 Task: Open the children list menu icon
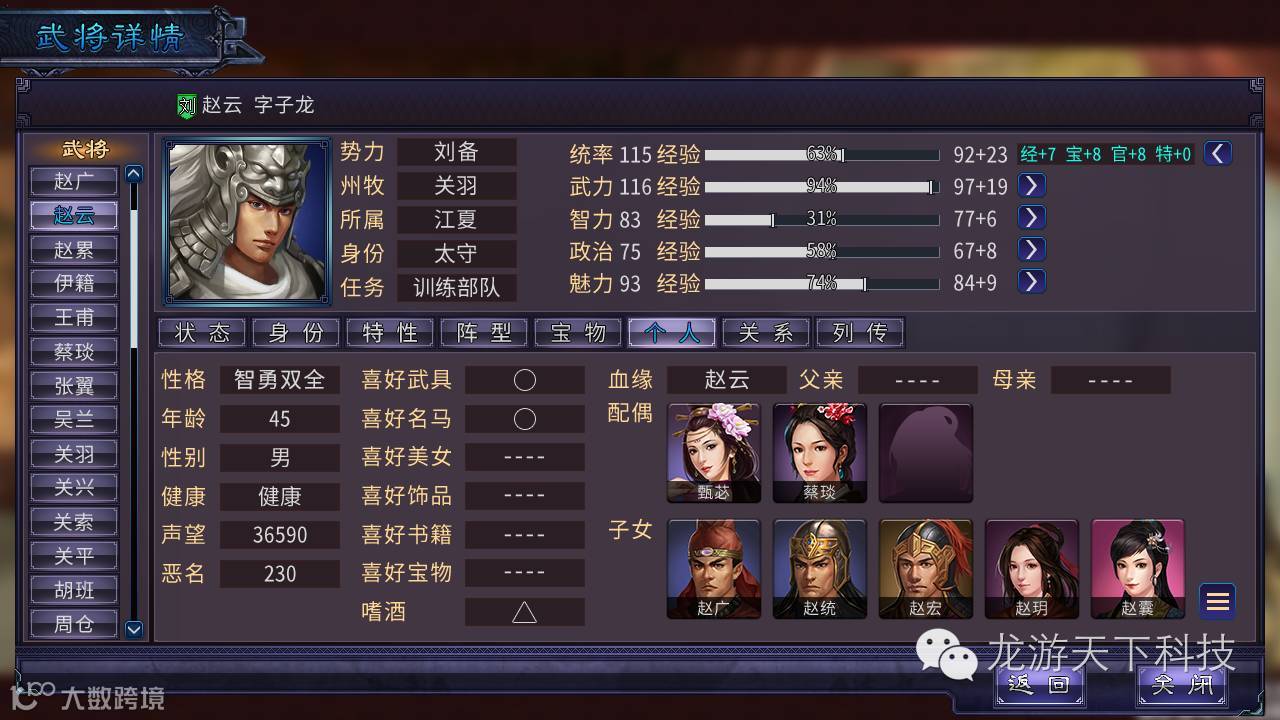pos(1217,601)
